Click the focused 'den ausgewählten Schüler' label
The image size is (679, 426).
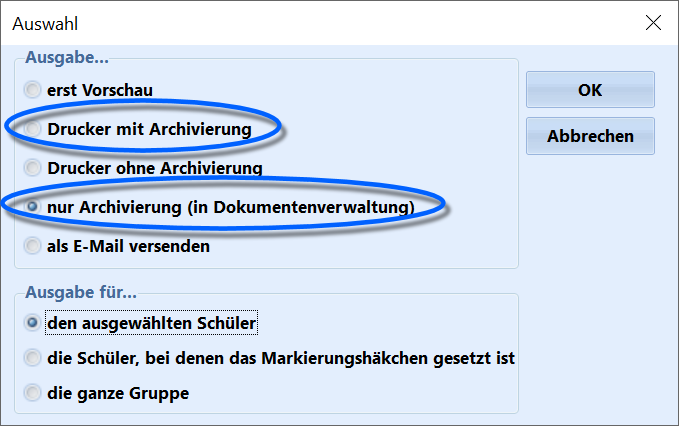pyautogui.click(x=152, y=323)
